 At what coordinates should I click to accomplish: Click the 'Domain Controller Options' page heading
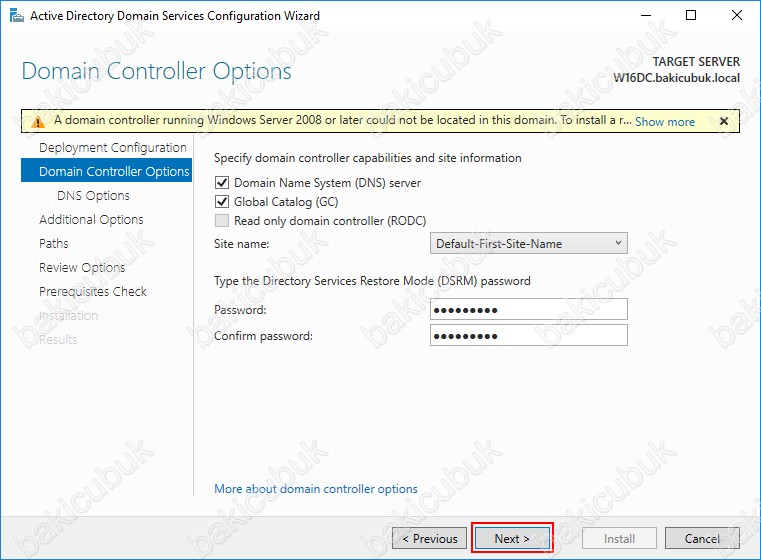tap(157, 71)
